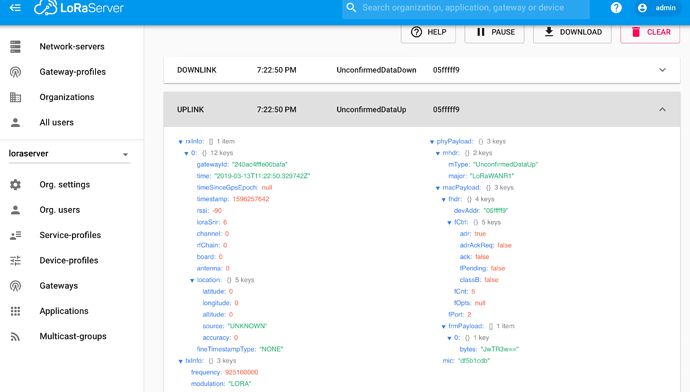Screen dimensions: 690x392
Task: Click the Gateway-profiles antenna icon
Action: click(x=15, y=72)
